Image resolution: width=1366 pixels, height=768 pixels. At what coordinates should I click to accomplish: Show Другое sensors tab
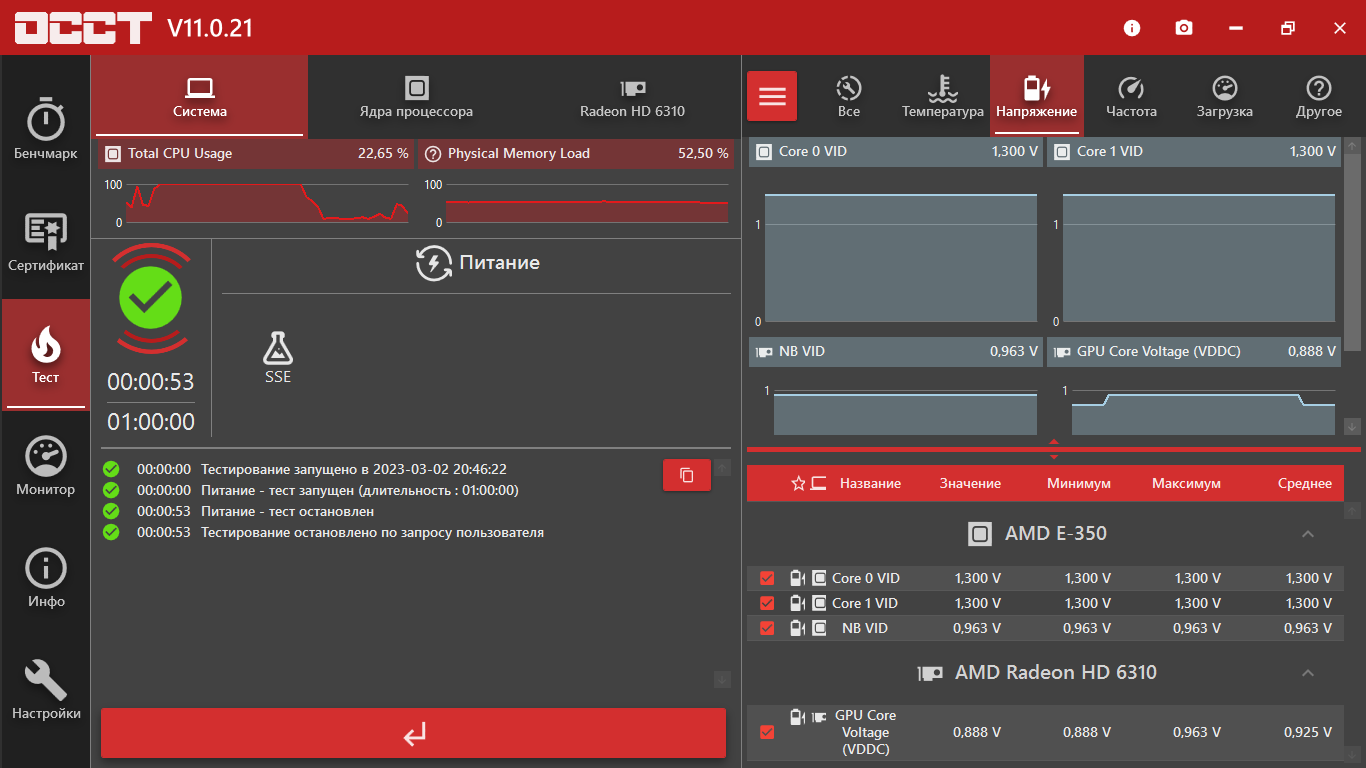1319,97
